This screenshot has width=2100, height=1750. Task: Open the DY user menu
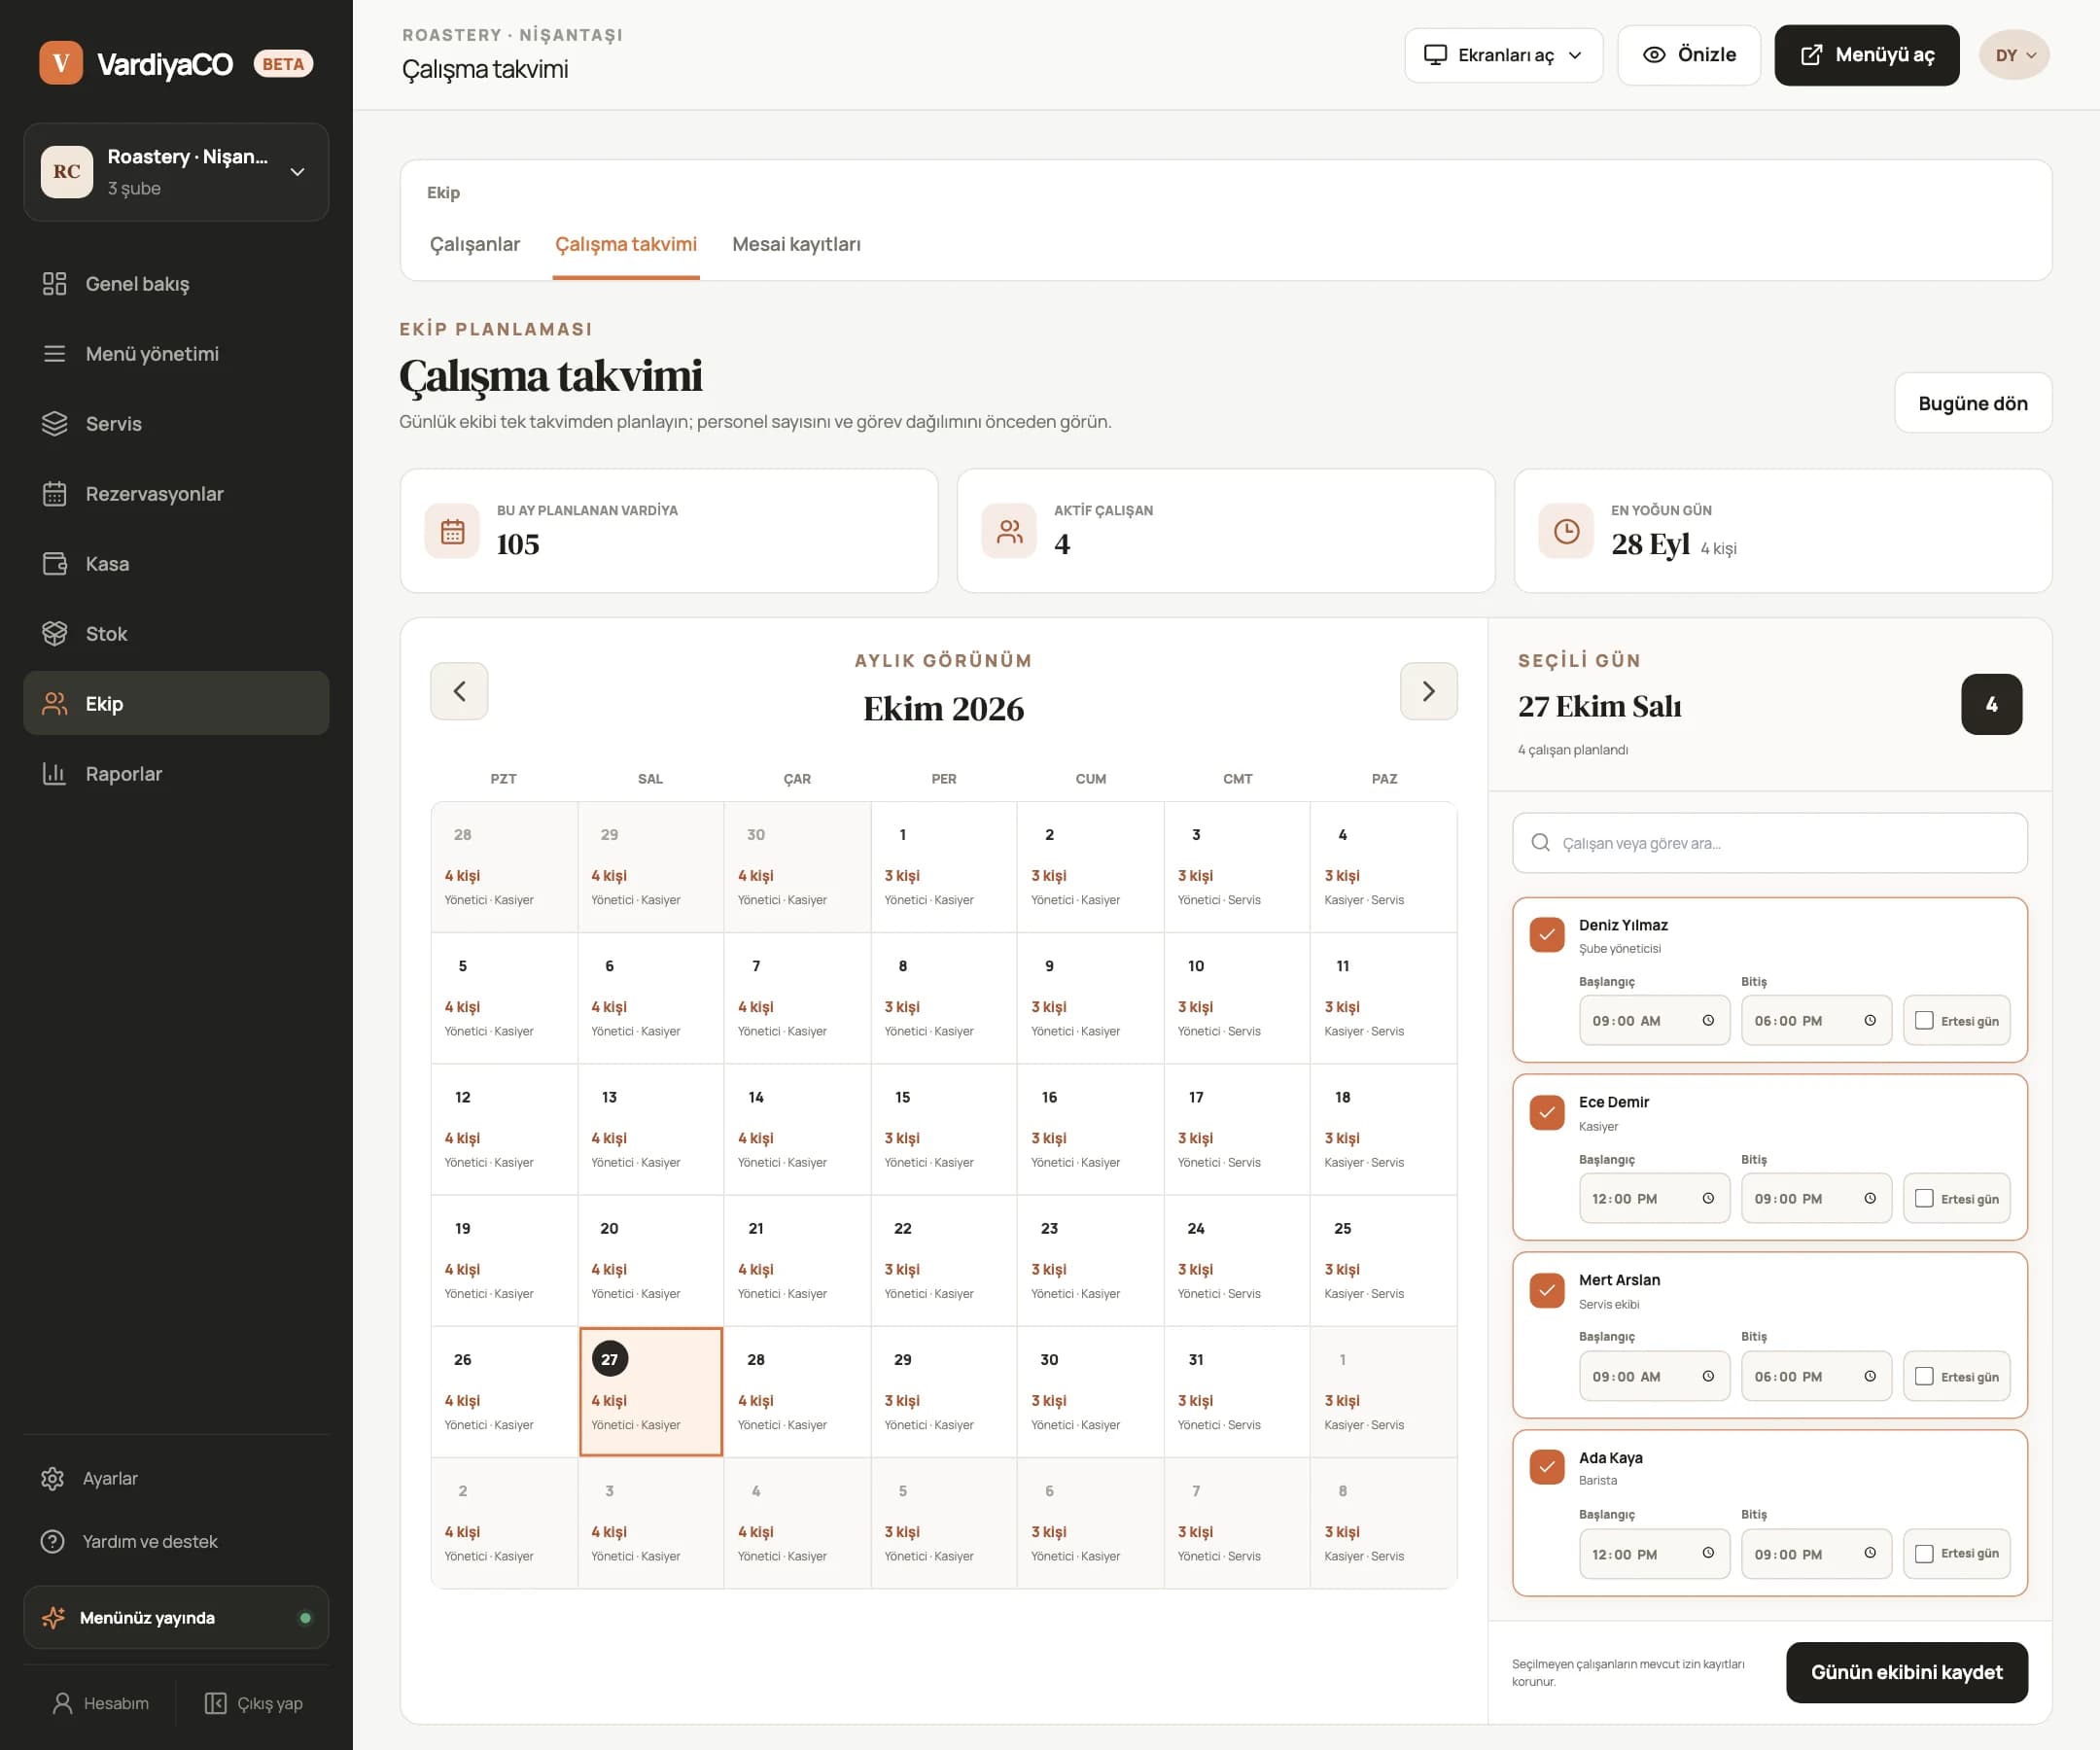2014,55
